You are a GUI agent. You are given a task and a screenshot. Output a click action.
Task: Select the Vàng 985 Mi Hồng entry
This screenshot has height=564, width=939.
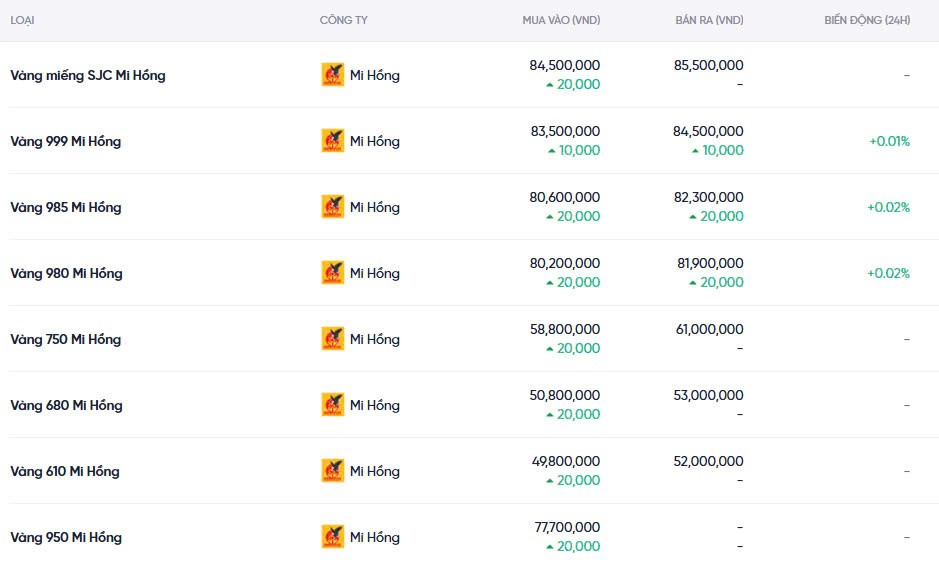click(66, 207)
